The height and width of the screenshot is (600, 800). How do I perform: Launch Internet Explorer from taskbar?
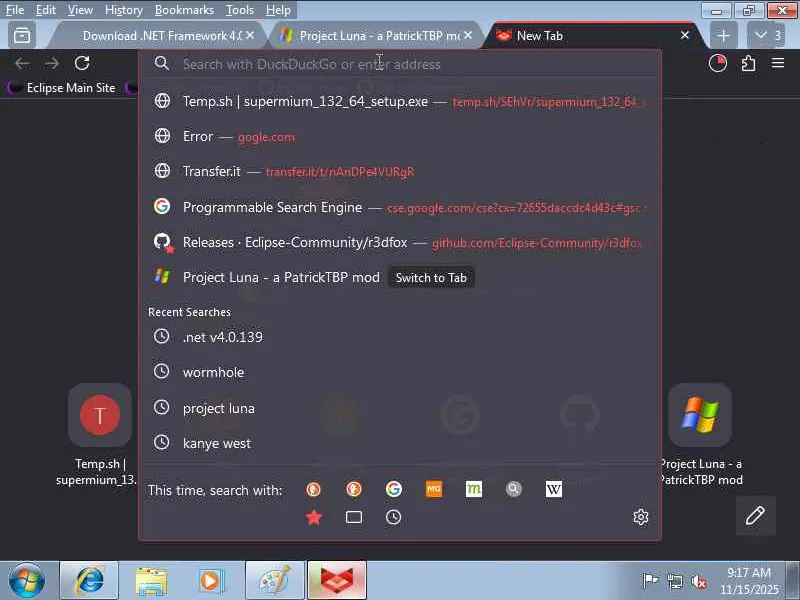pyautogui.click(x=89, y=581)
